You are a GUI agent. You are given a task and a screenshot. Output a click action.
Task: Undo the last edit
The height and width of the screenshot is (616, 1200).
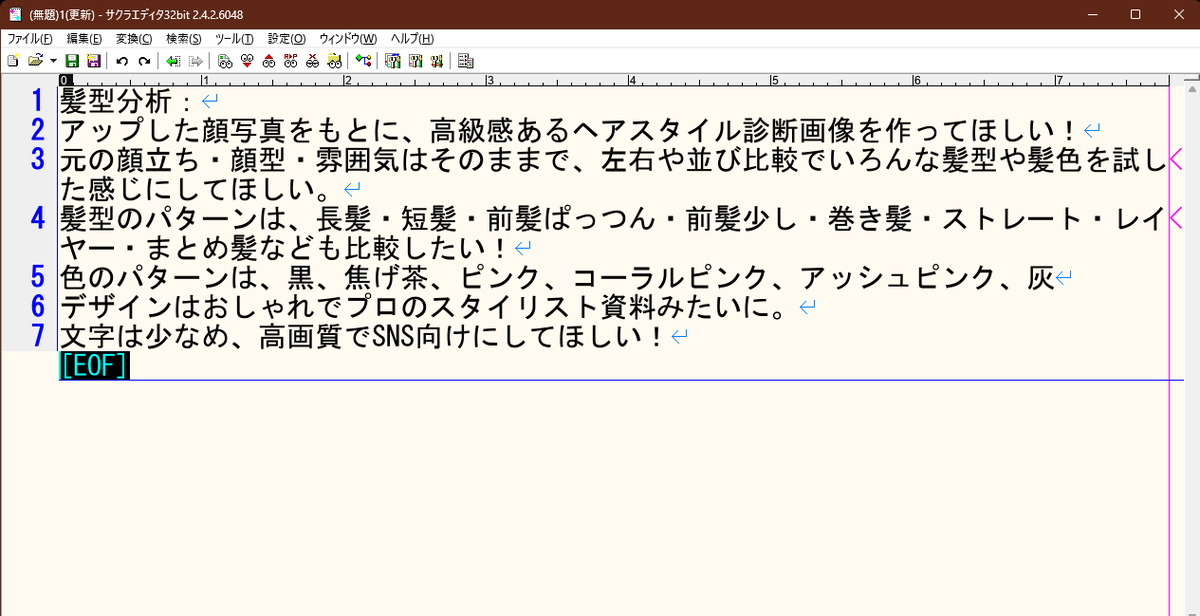click(x=122, y=61)
